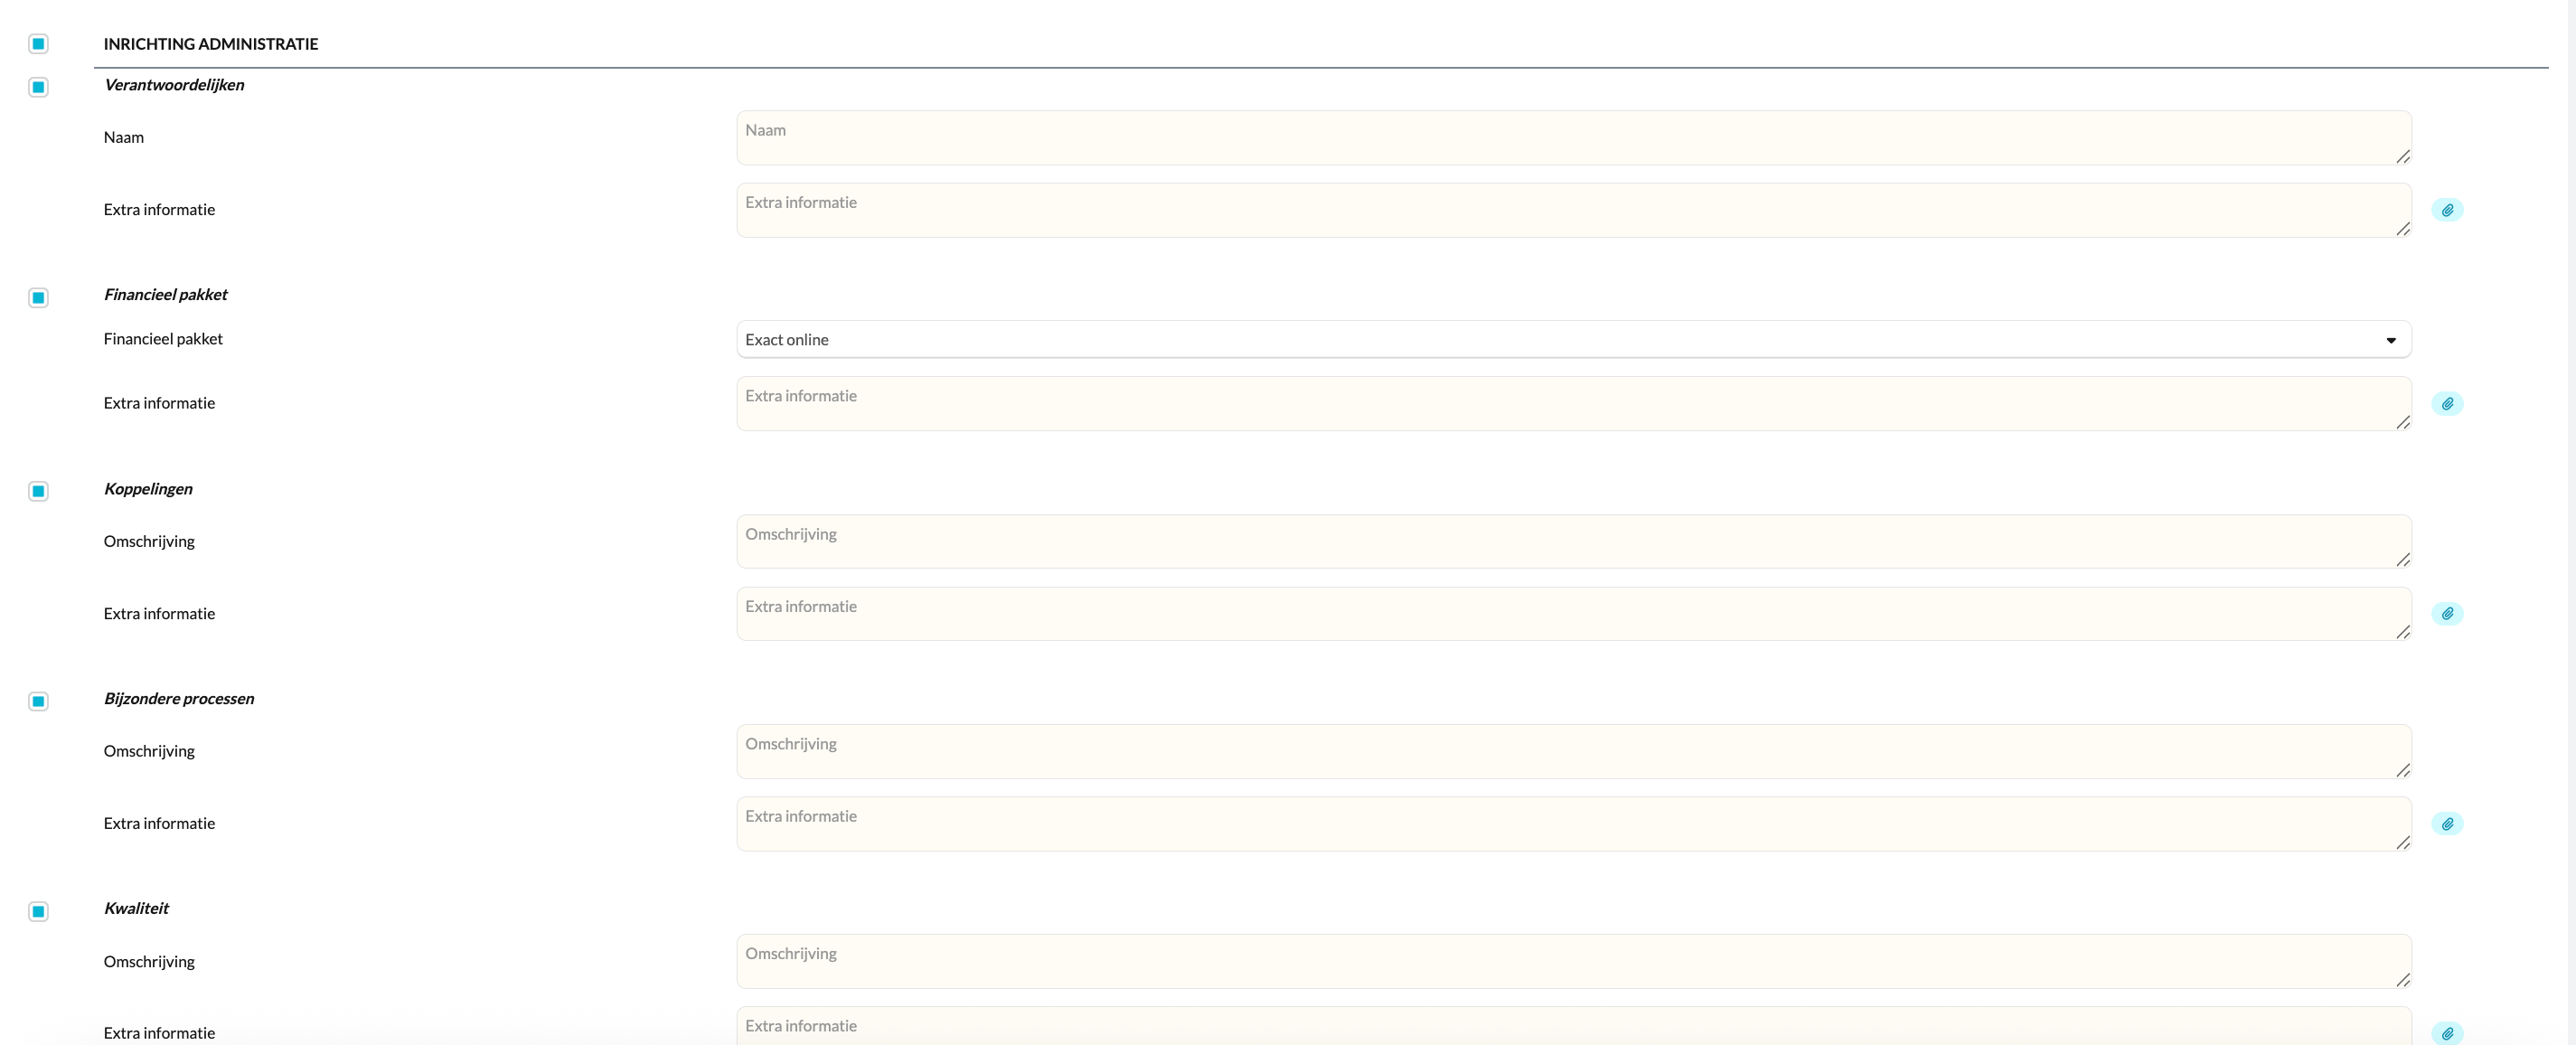Click the paperclip attachment icon beside Kwaliteit Extra informatie
The width and height of the screenshot is (2576, 1045).
(x=2447, y=1033)
